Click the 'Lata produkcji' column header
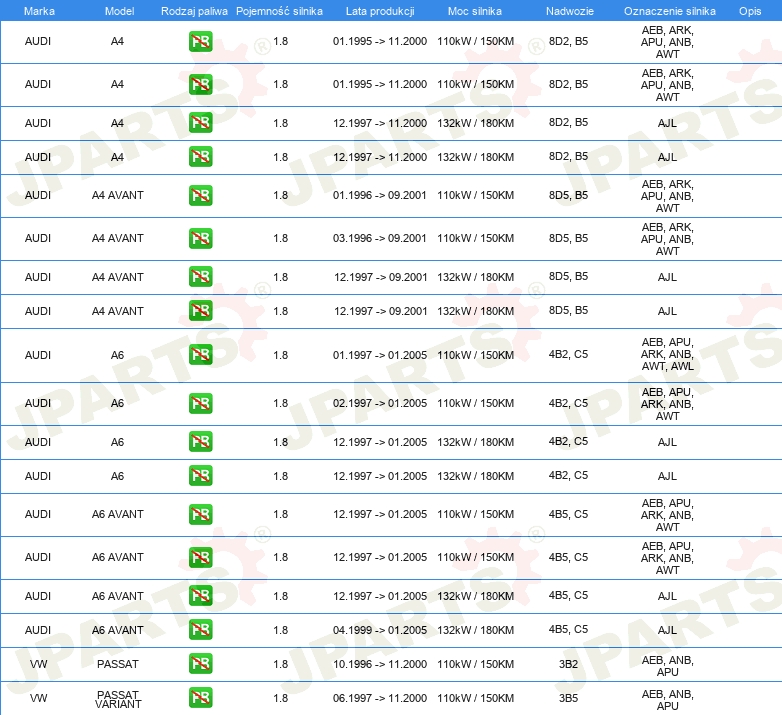 click(x=380, y=11)
